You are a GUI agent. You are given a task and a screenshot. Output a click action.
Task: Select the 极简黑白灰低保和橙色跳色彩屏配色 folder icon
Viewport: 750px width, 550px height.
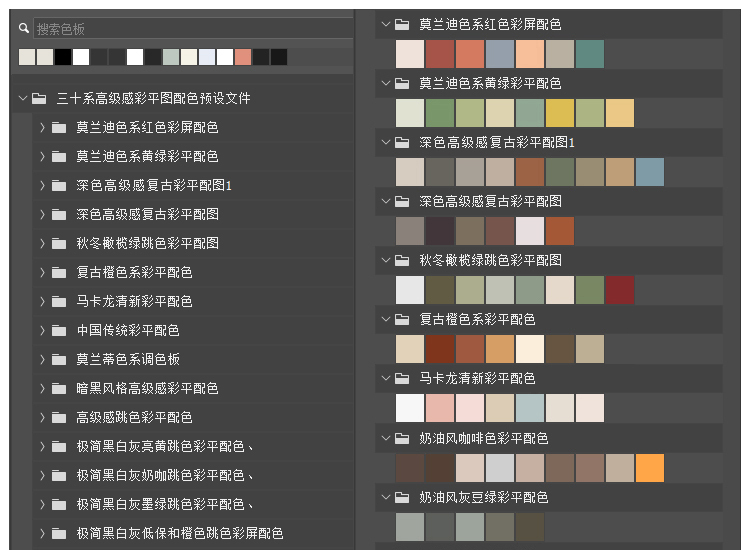click(x=59, y=533)
